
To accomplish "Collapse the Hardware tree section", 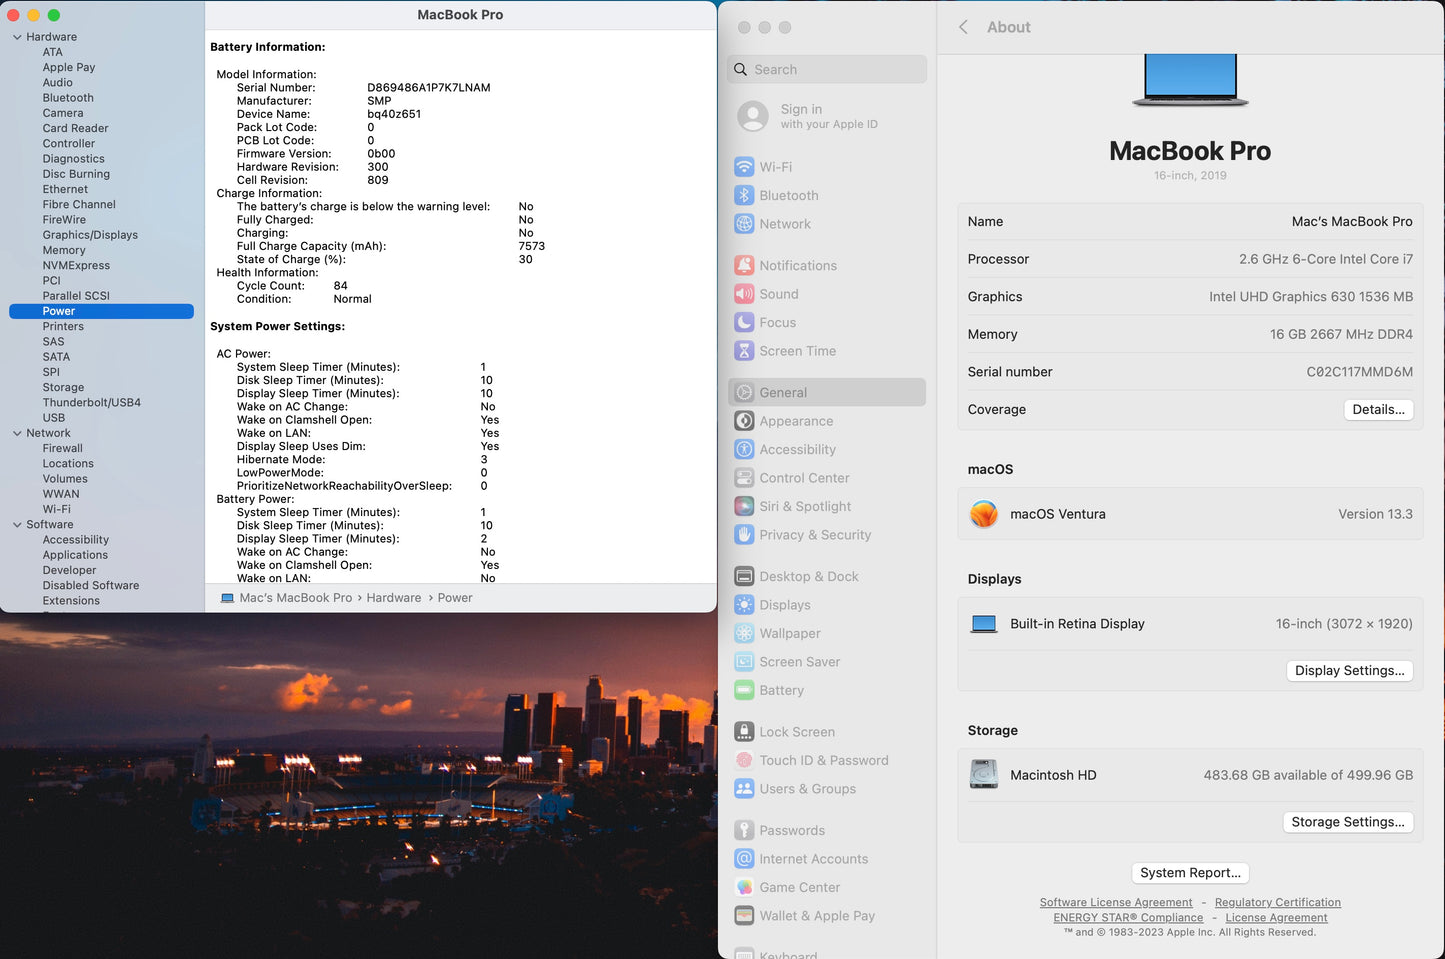I will (x=17, y=37).
